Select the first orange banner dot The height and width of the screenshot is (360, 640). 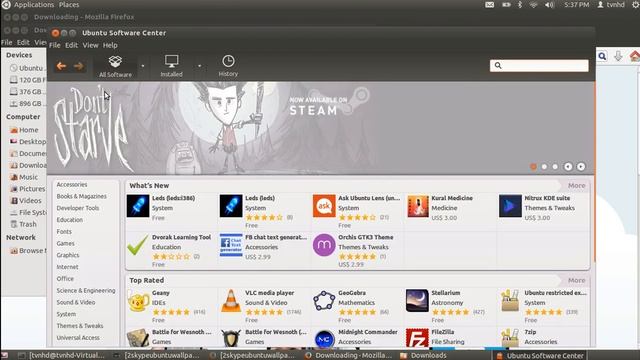533,167
